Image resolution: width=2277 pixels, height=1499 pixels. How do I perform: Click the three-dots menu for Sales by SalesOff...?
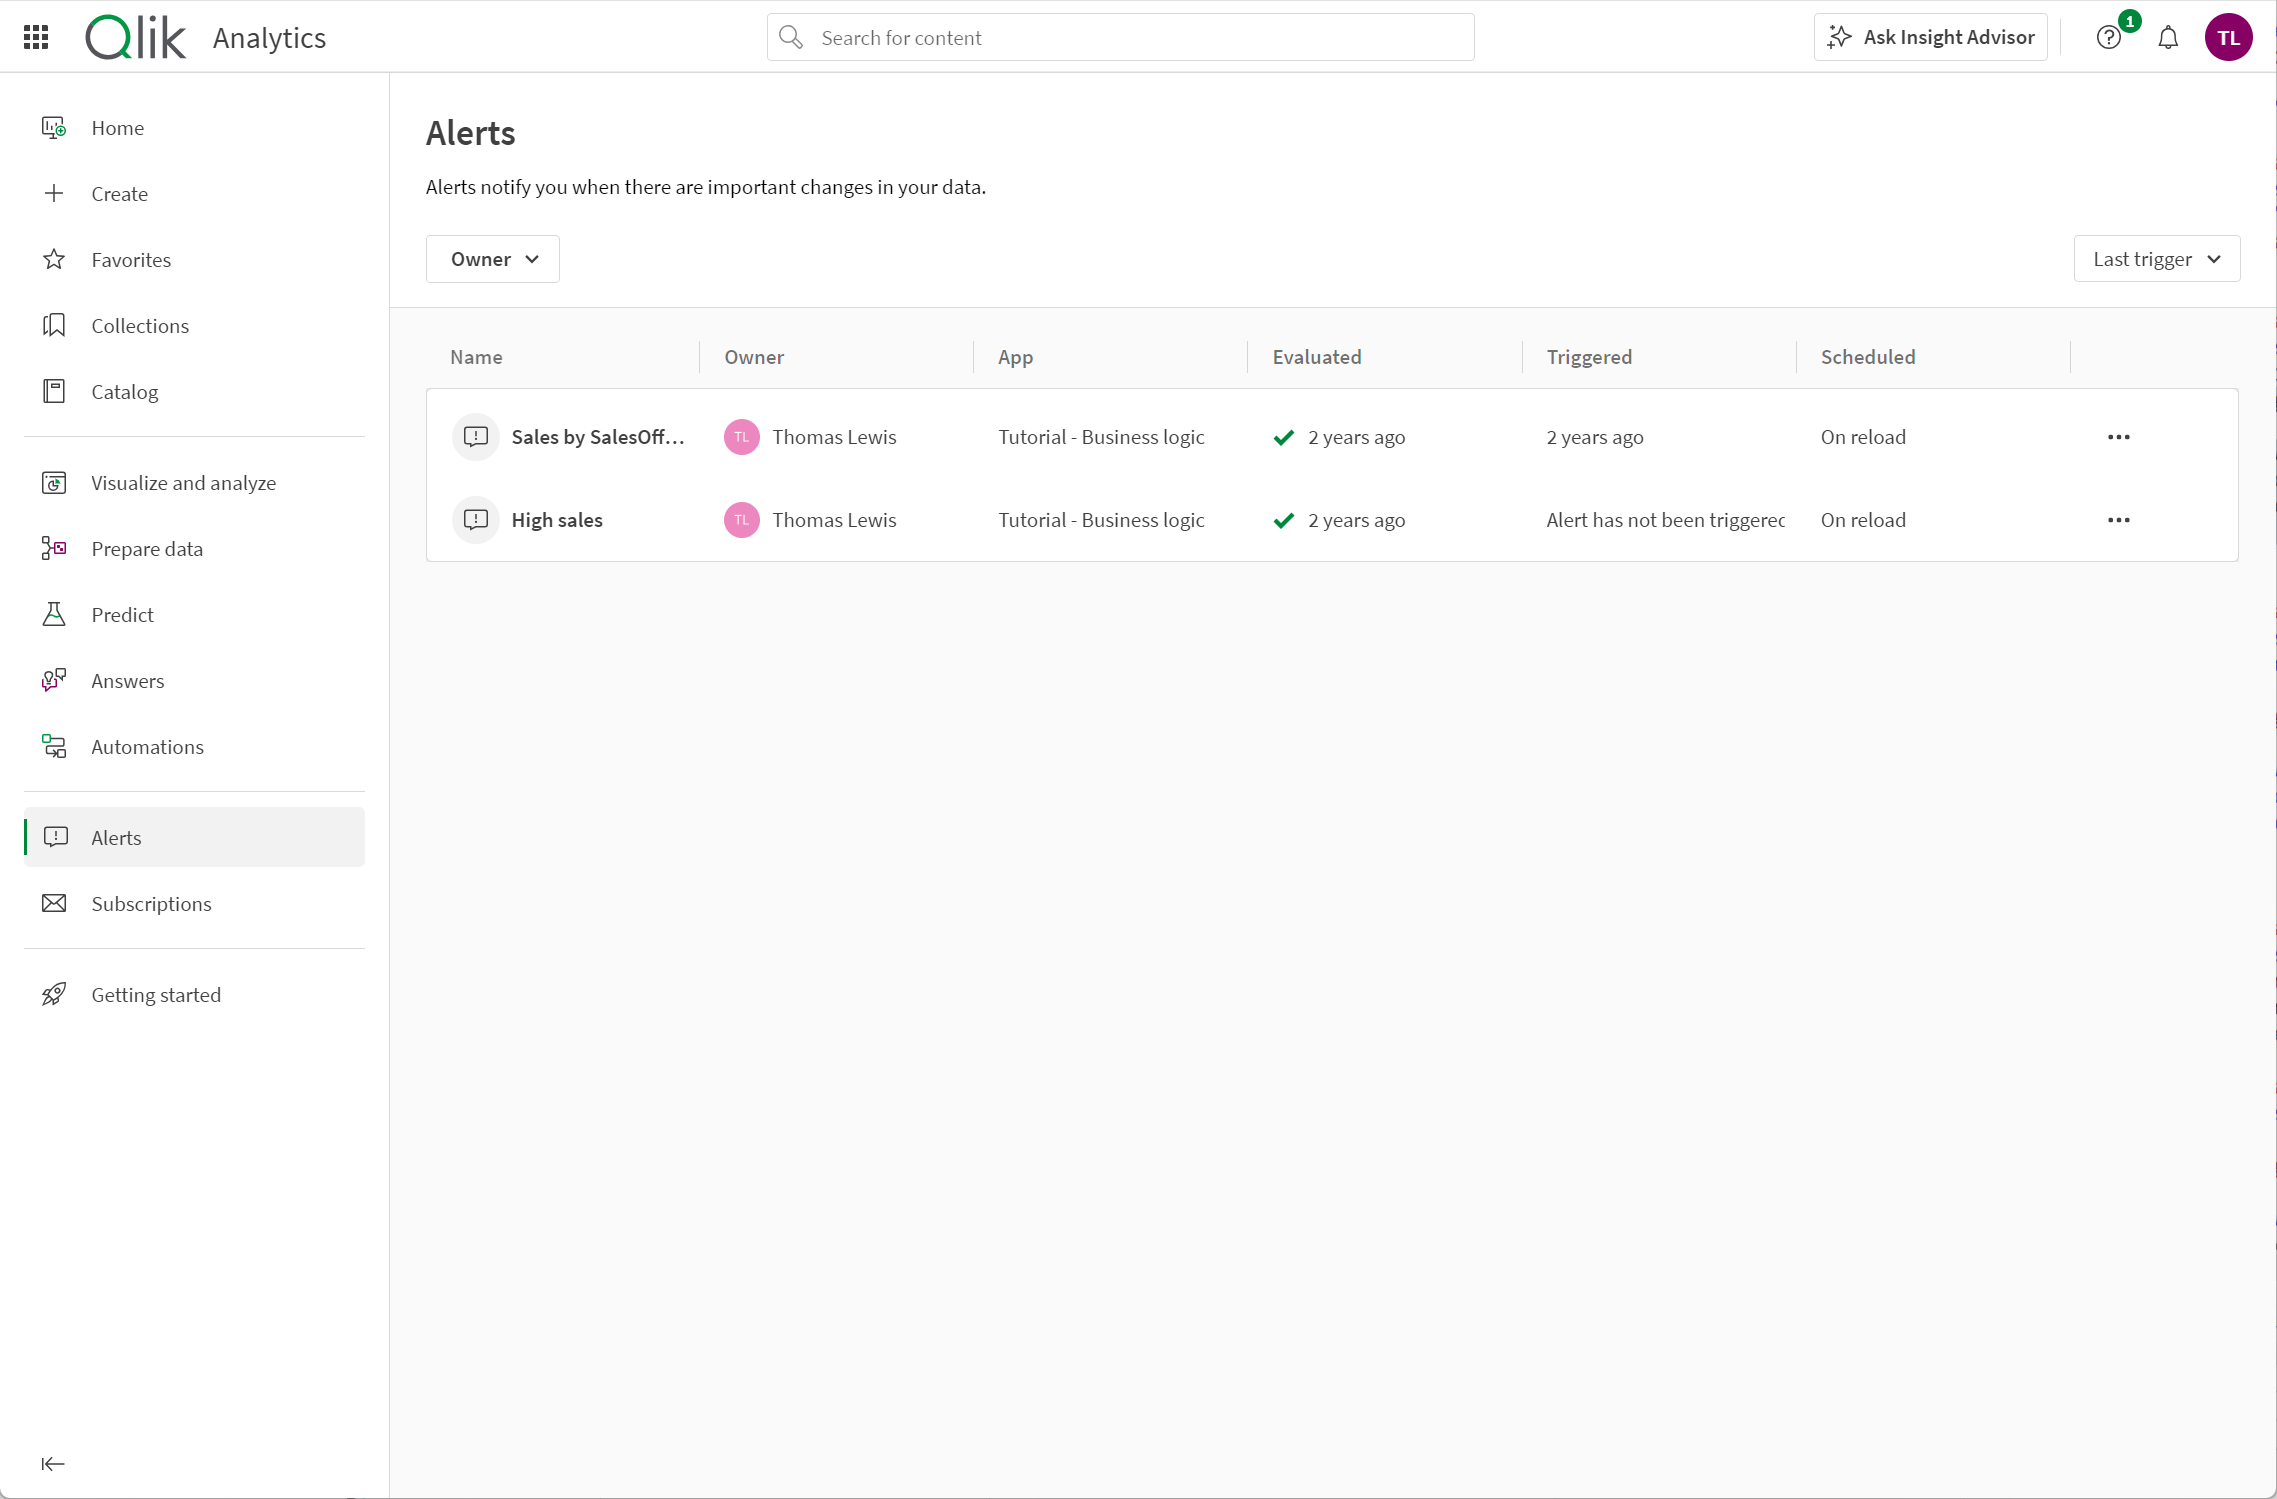coord(2118,437)
